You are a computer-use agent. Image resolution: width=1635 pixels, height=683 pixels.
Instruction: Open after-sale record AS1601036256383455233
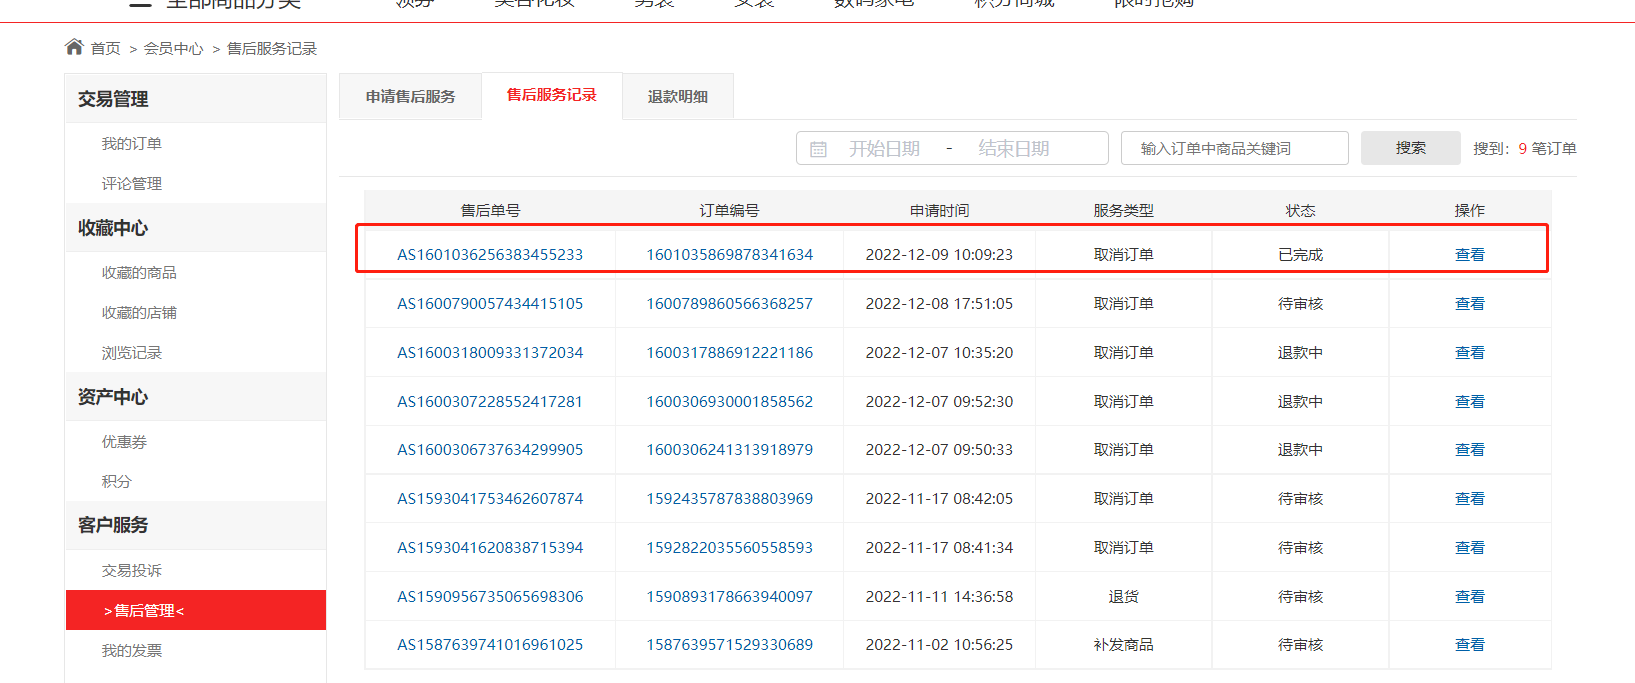(x=490, y=255)
